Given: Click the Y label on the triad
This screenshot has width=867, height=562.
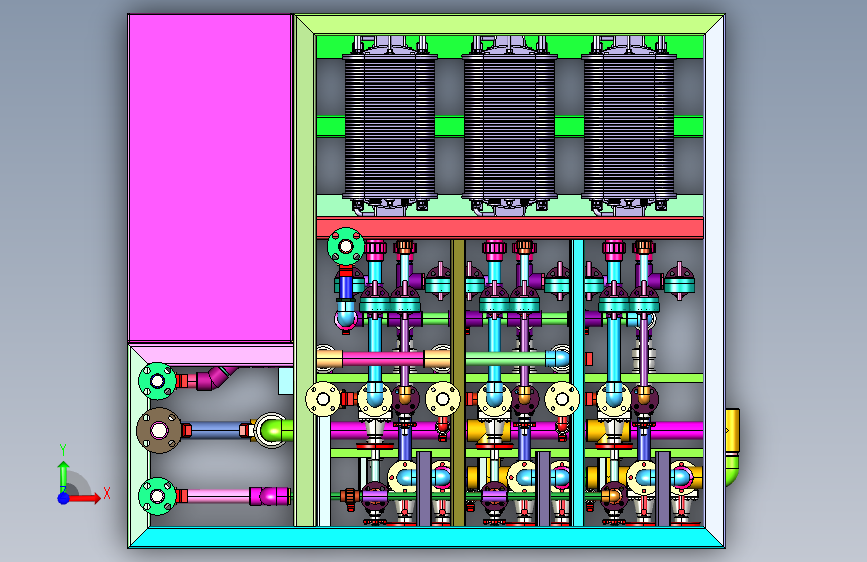Looking at the screenshot, I should pos(63,450).
